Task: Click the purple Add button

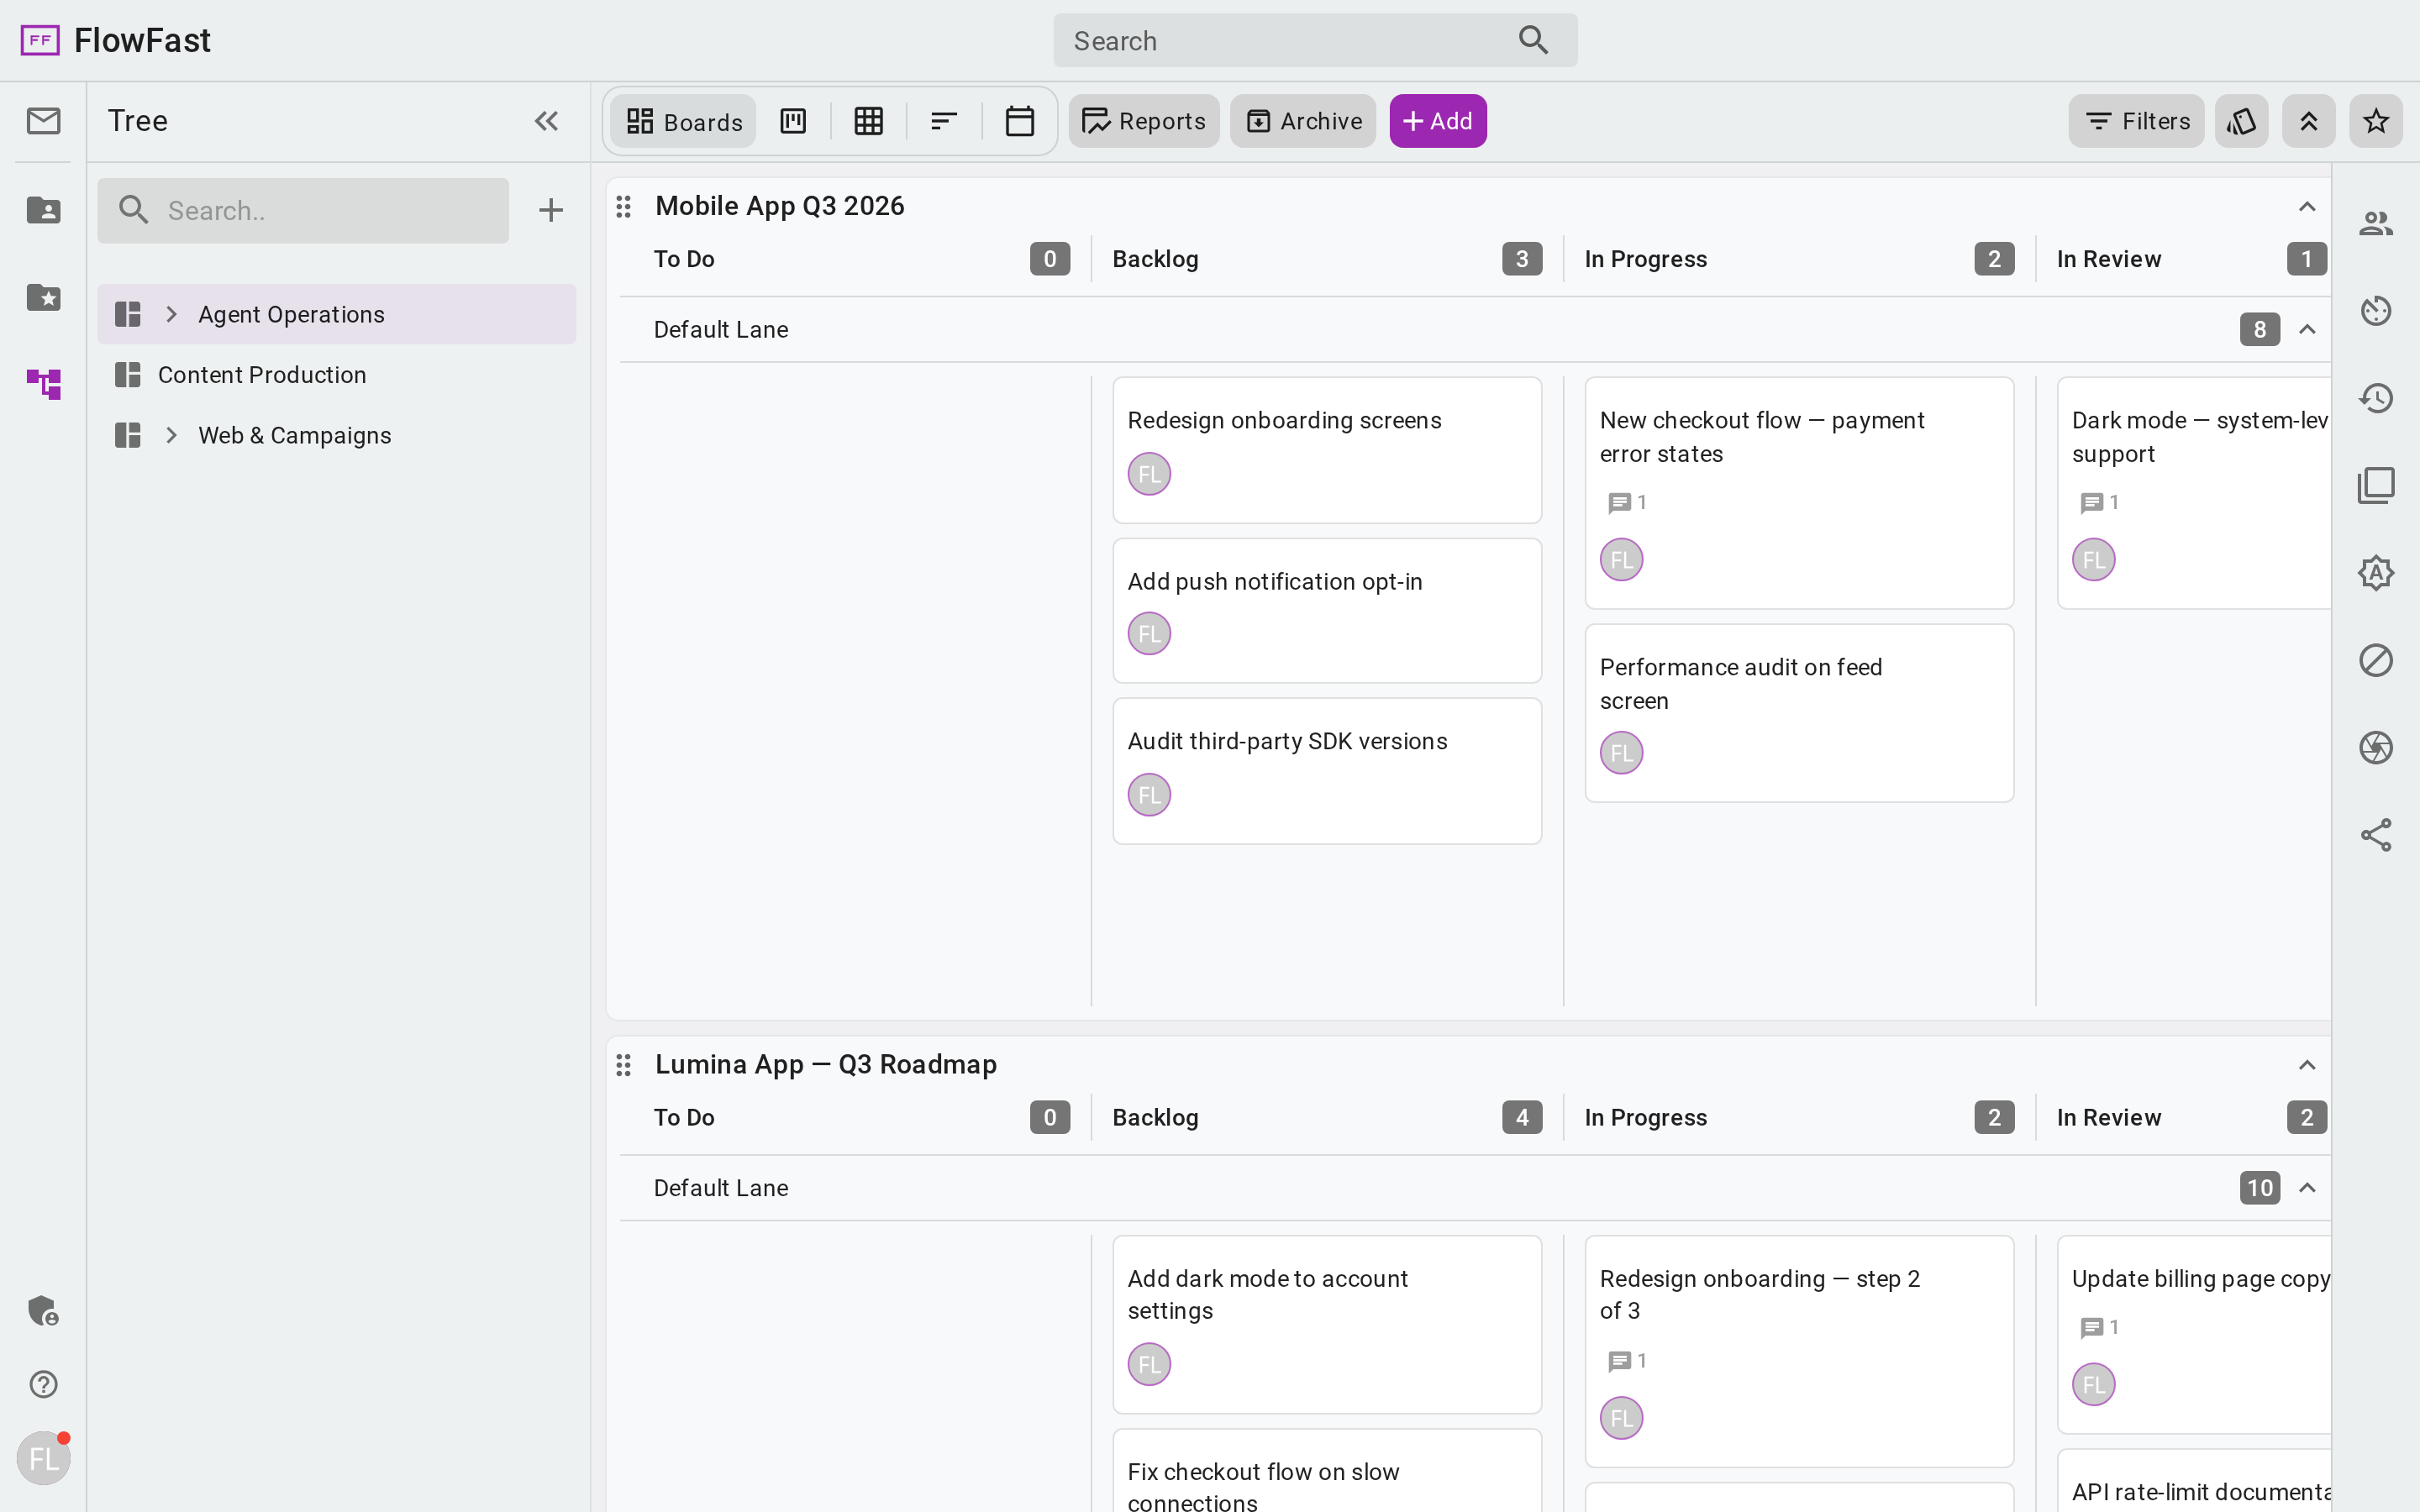Action: (x=1438, y=121)
